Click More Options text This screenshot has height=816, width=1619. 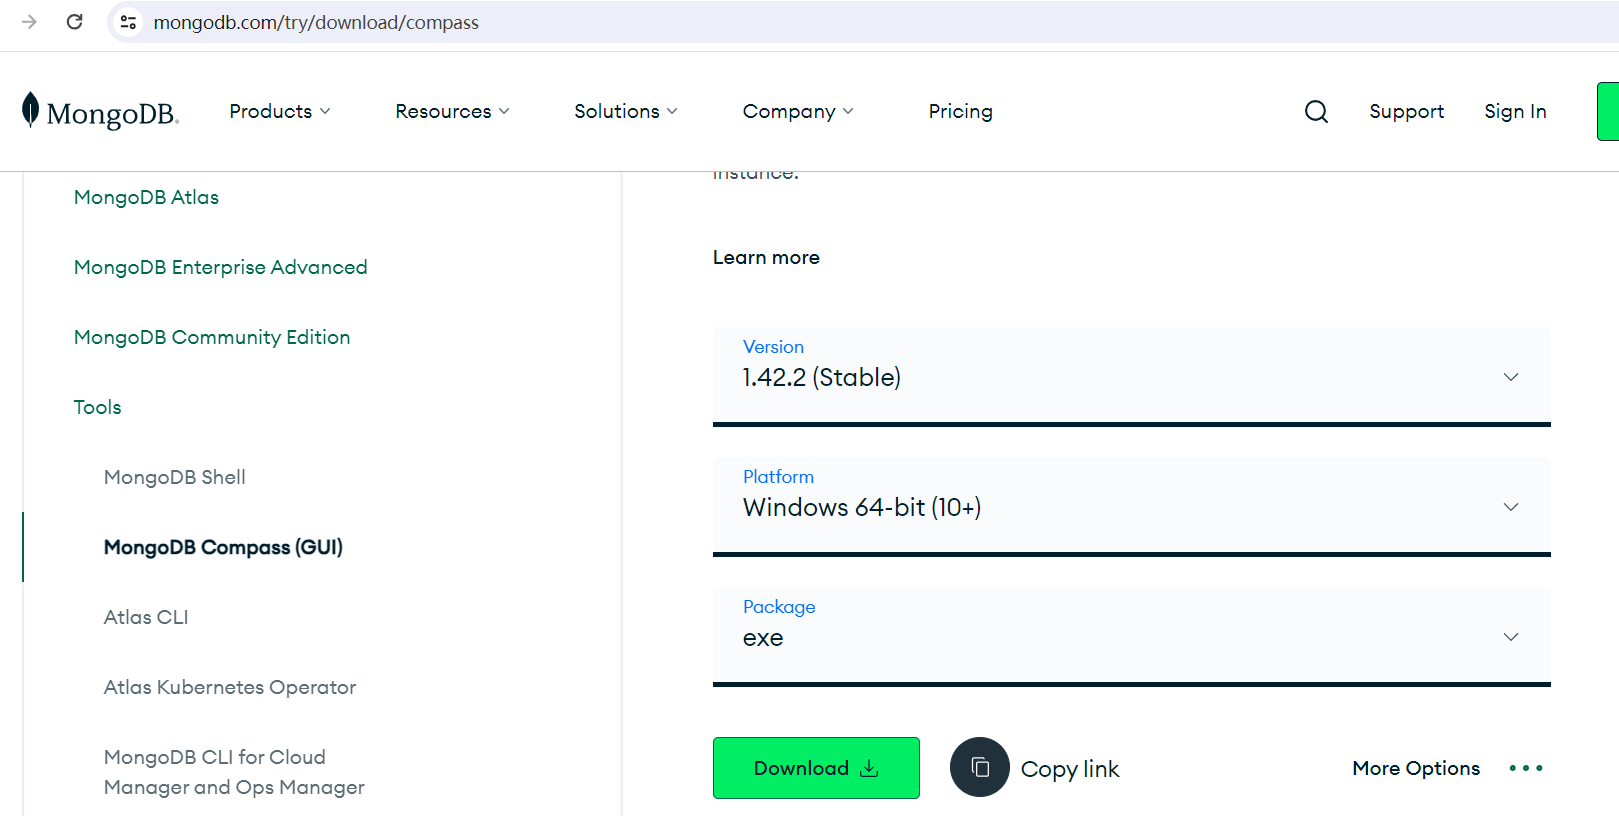(1416, 768)
